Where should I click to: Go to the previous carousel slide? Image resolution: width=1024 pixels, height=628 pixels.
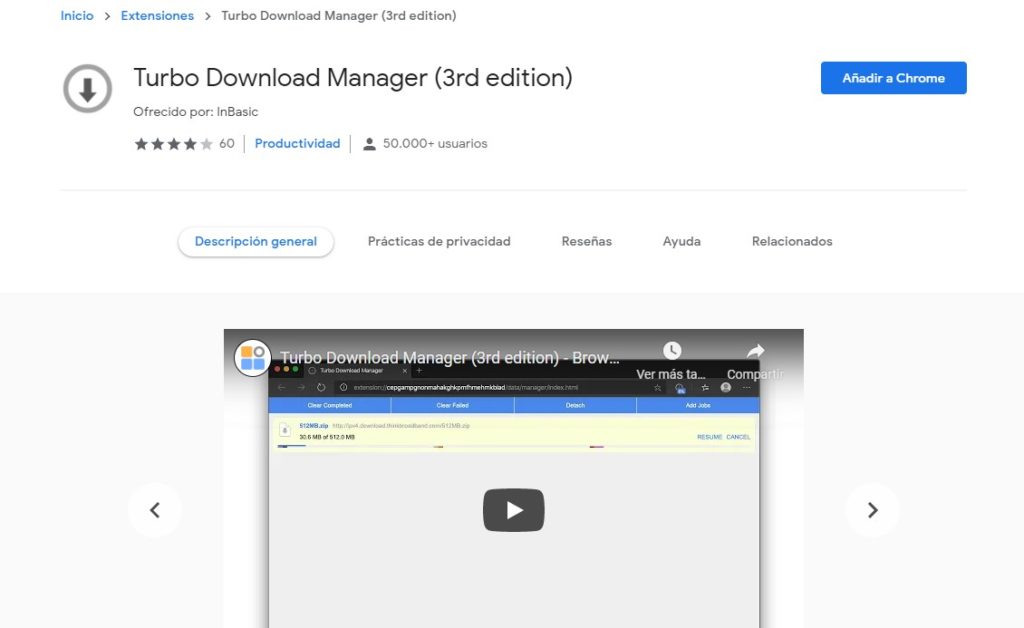point(155,510)
